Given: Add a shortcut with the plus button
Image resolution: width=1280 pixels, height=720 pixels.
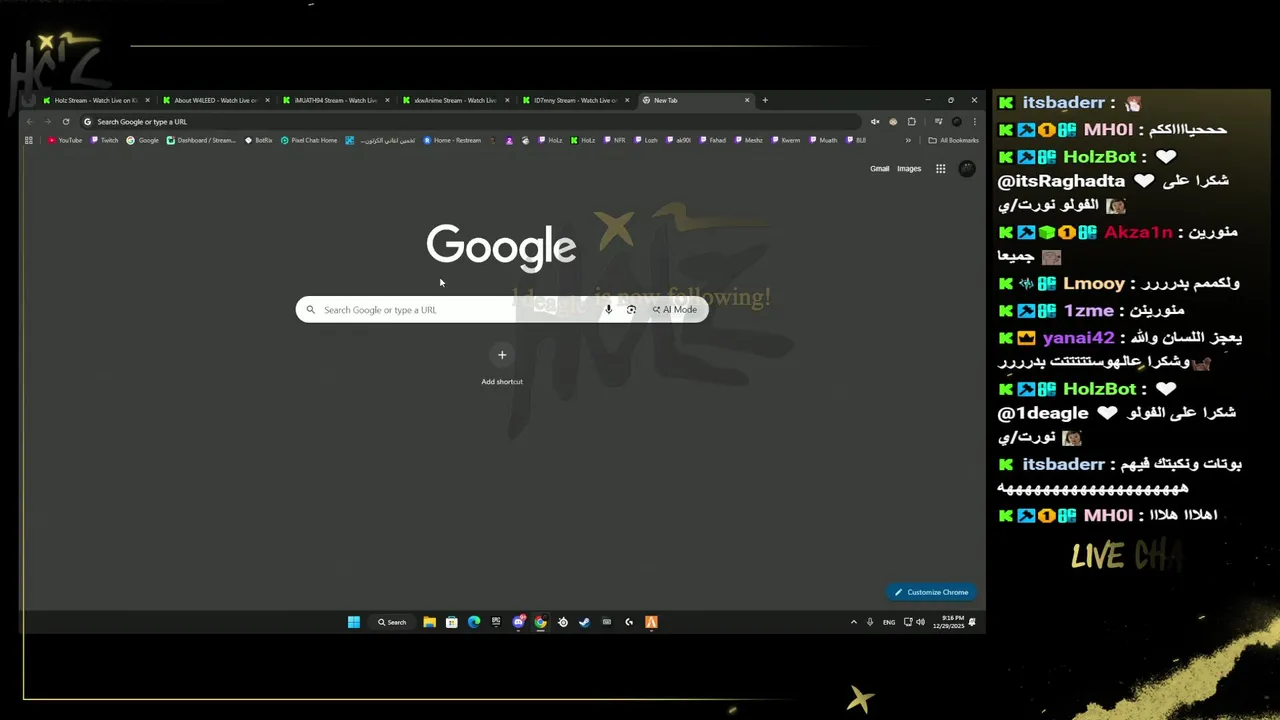Looking at the screenshot, I should 502,355.
